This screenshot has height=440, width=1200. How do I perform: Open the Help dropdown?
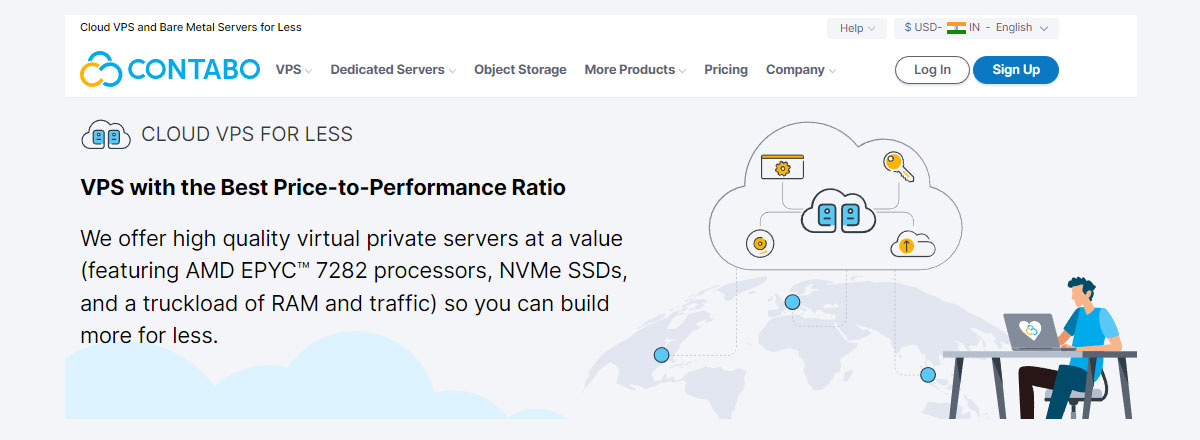(857, 28)
